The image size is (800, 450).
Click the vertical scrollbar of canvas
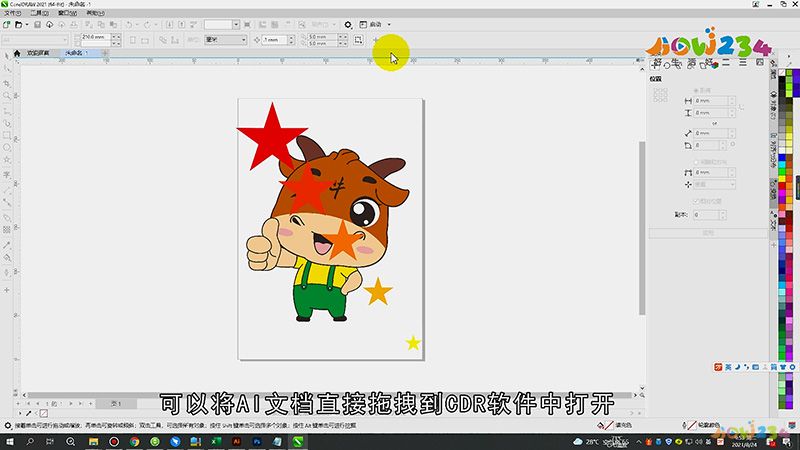[x=642, y=228]
